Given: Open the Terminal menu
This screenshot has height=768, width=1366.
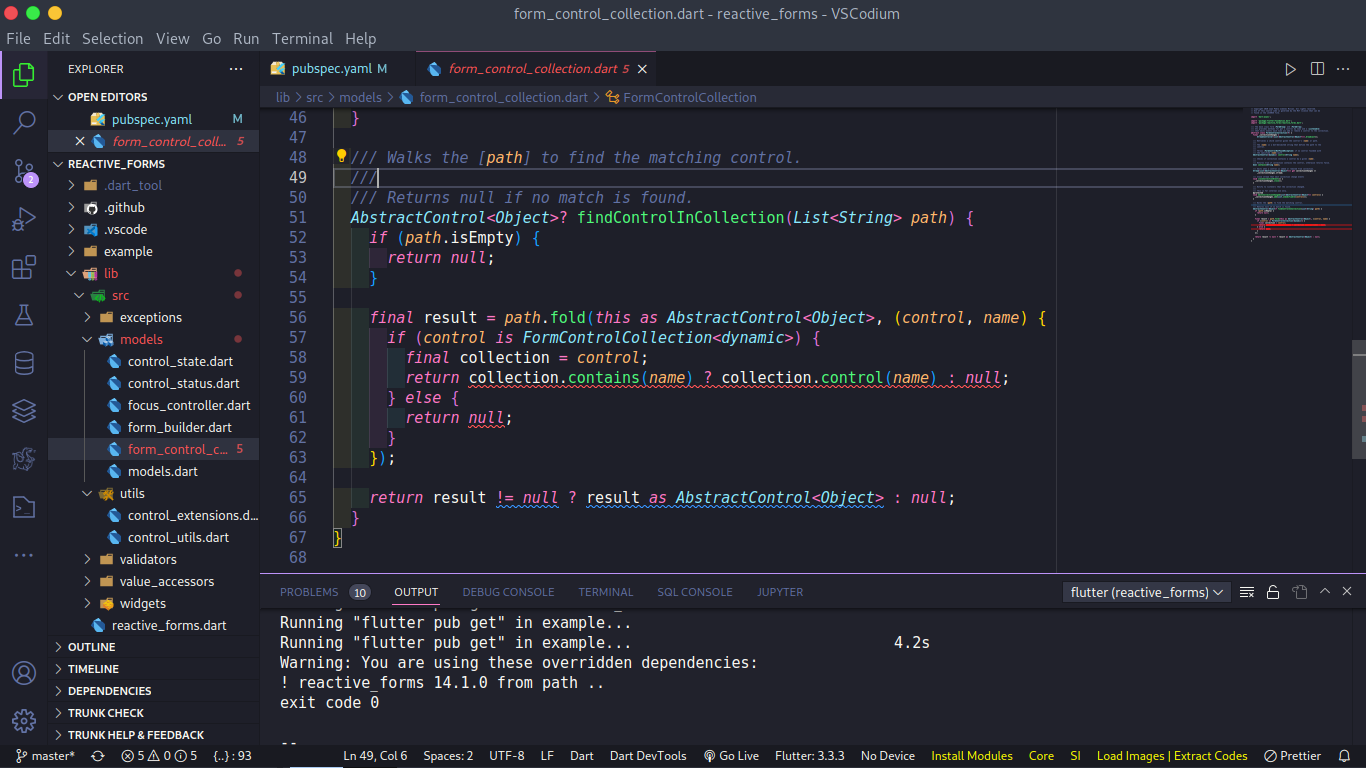Looking at the screenshot, I should click(302, 38).
